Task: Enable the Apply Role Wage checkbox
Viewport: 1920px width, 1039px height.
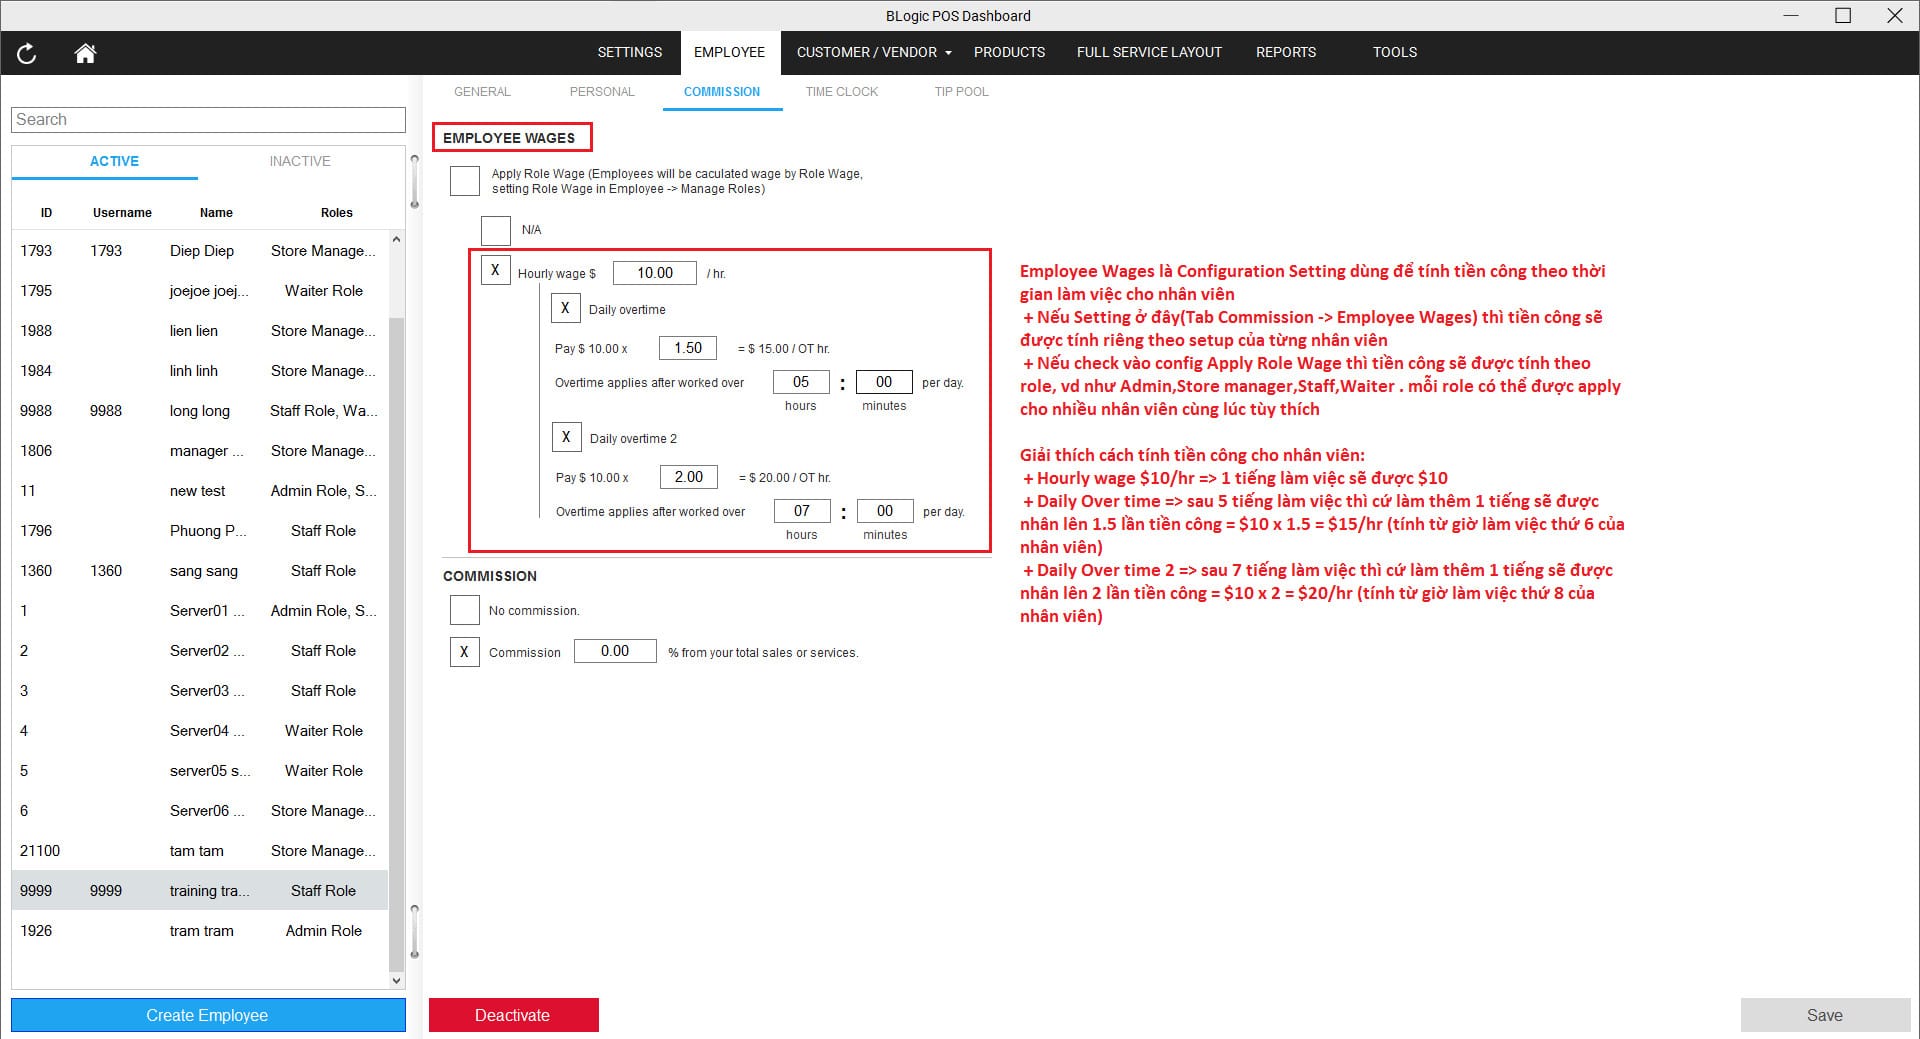Action: (x=465, y=181)
